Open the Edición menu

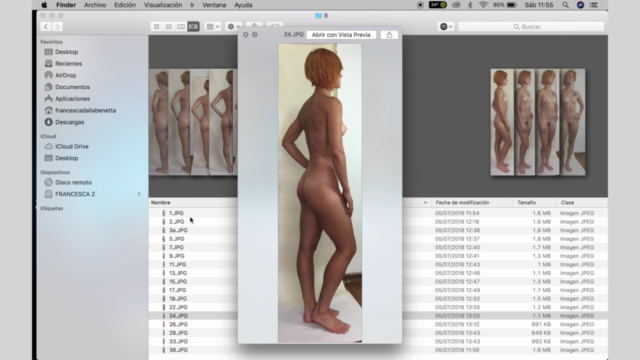pos(125,5)
